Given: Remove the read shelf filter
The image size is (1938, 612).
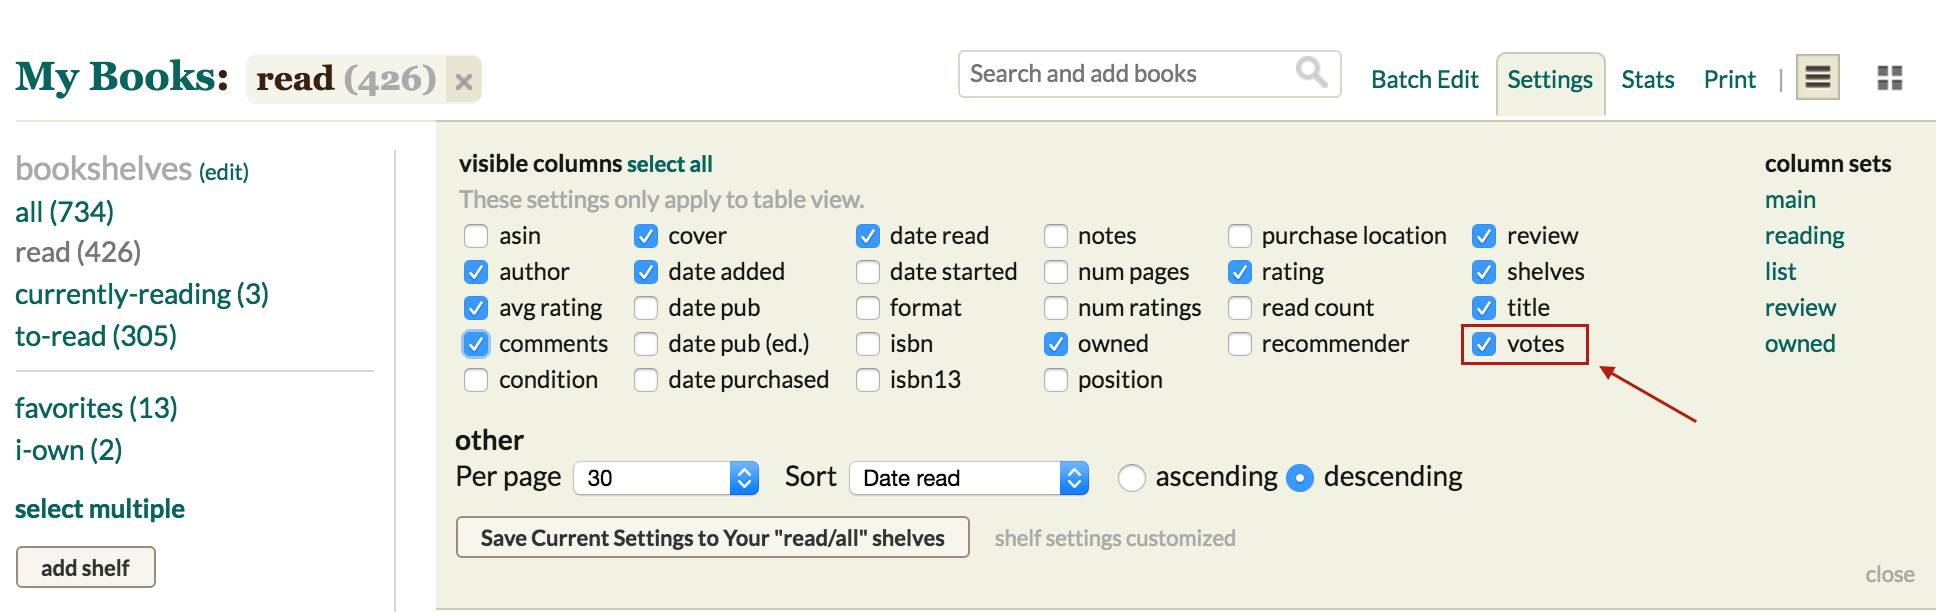Looking at the screenshot, I should click(463, 81).
